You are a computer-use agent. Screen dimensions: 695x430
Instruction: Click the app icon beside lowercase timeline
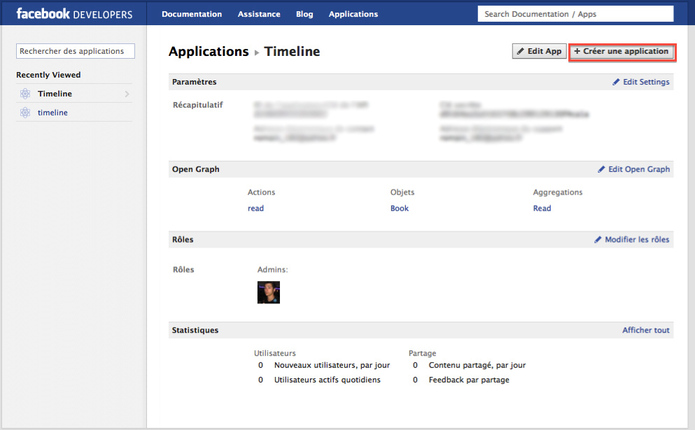pyautogui.click(x=25, y=113)
